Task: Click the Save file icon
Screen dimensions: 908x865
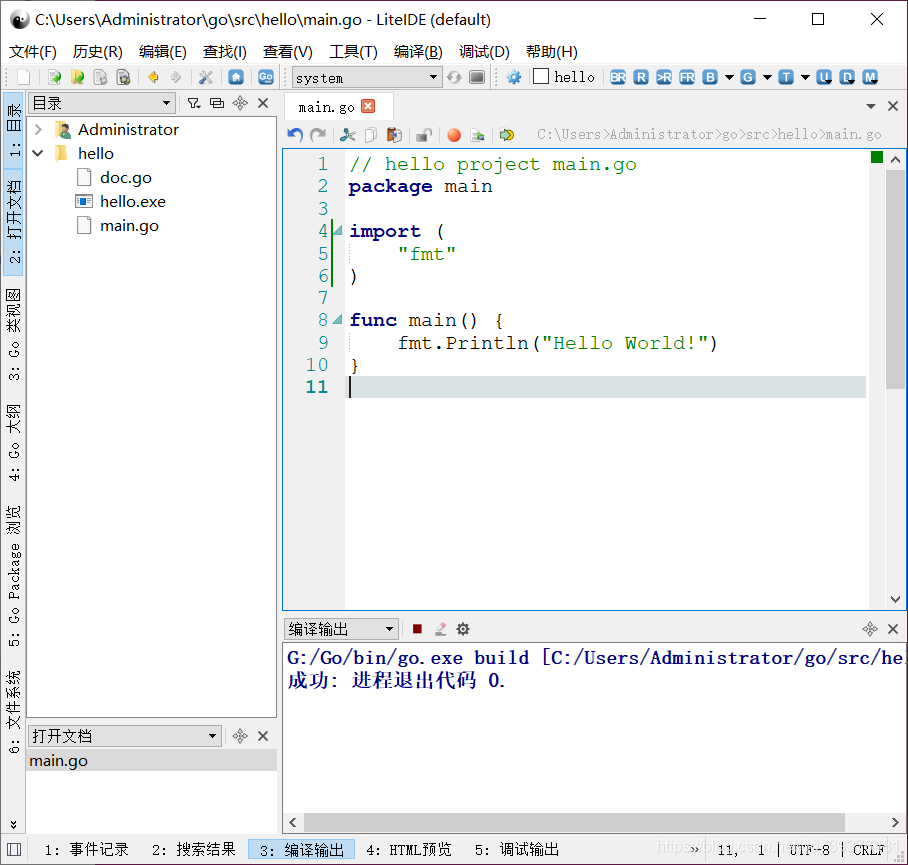Action: coord(100,77)
